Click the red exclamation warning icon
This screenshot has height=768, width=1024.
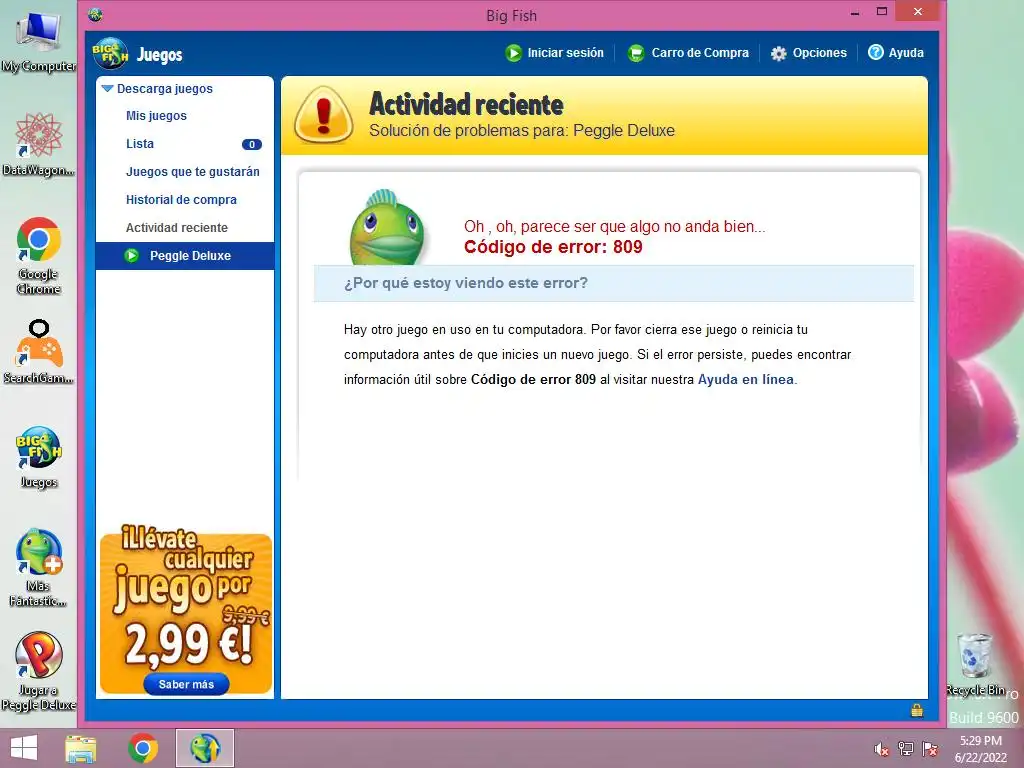pyautogui.click(x=324, y=115)
